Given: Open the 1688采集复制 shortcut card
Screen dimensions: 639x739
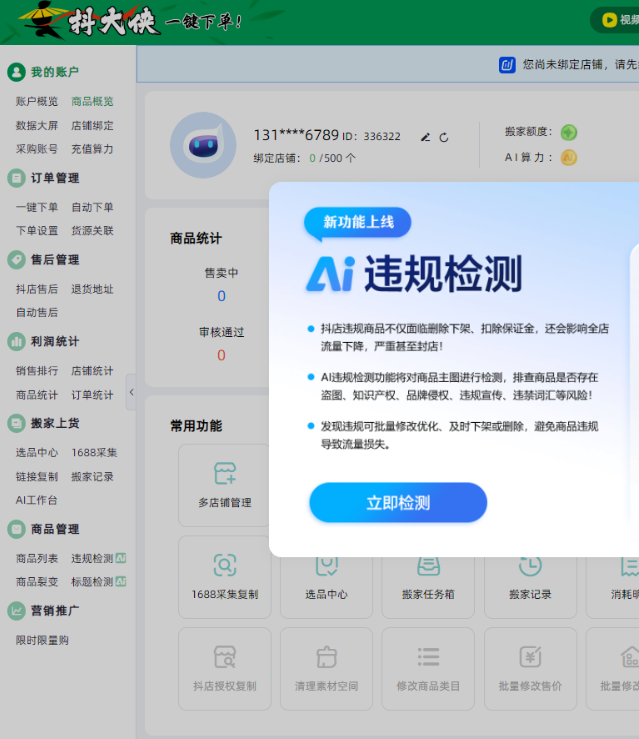Looking at the screenshot, I should click(x=225, y=577).
